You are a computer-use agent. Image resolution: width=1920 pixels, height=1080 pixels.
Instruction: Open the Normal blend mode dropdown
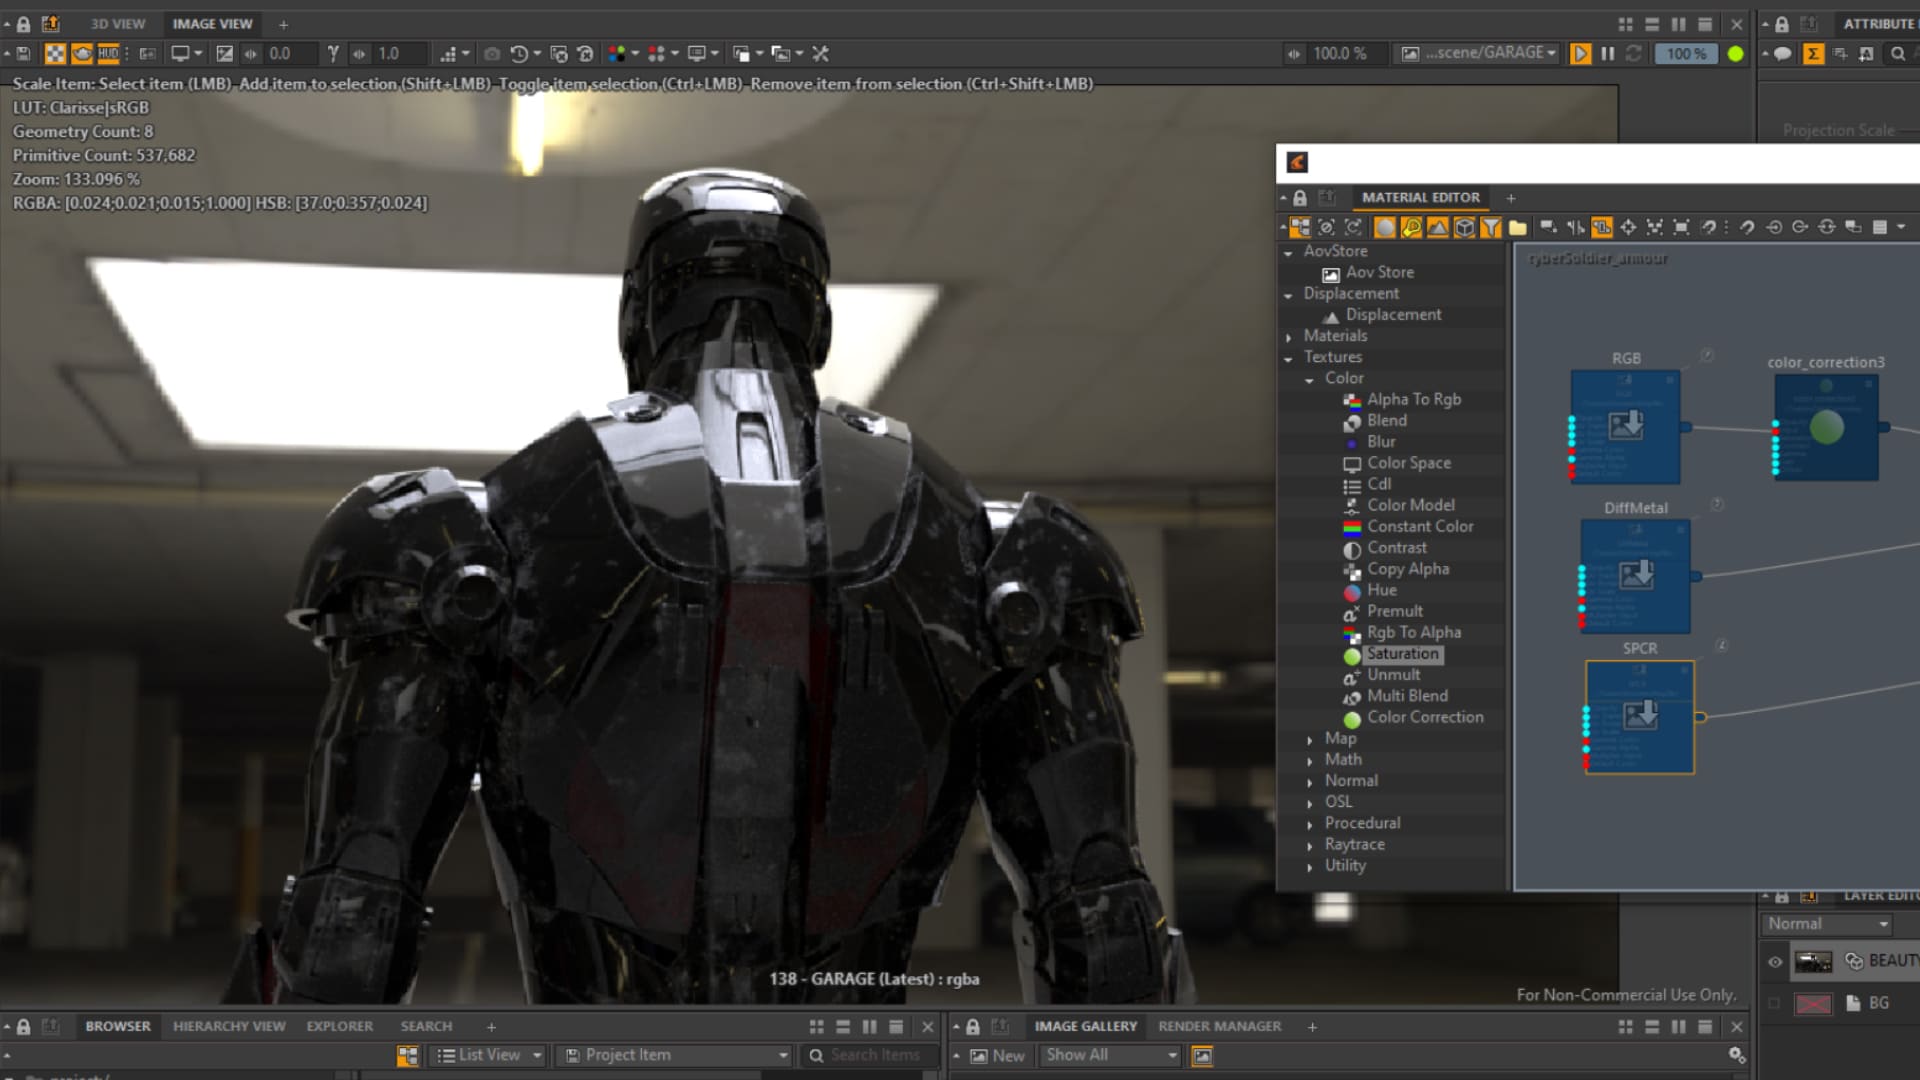pyautogui.click(x=1826, y=924)
